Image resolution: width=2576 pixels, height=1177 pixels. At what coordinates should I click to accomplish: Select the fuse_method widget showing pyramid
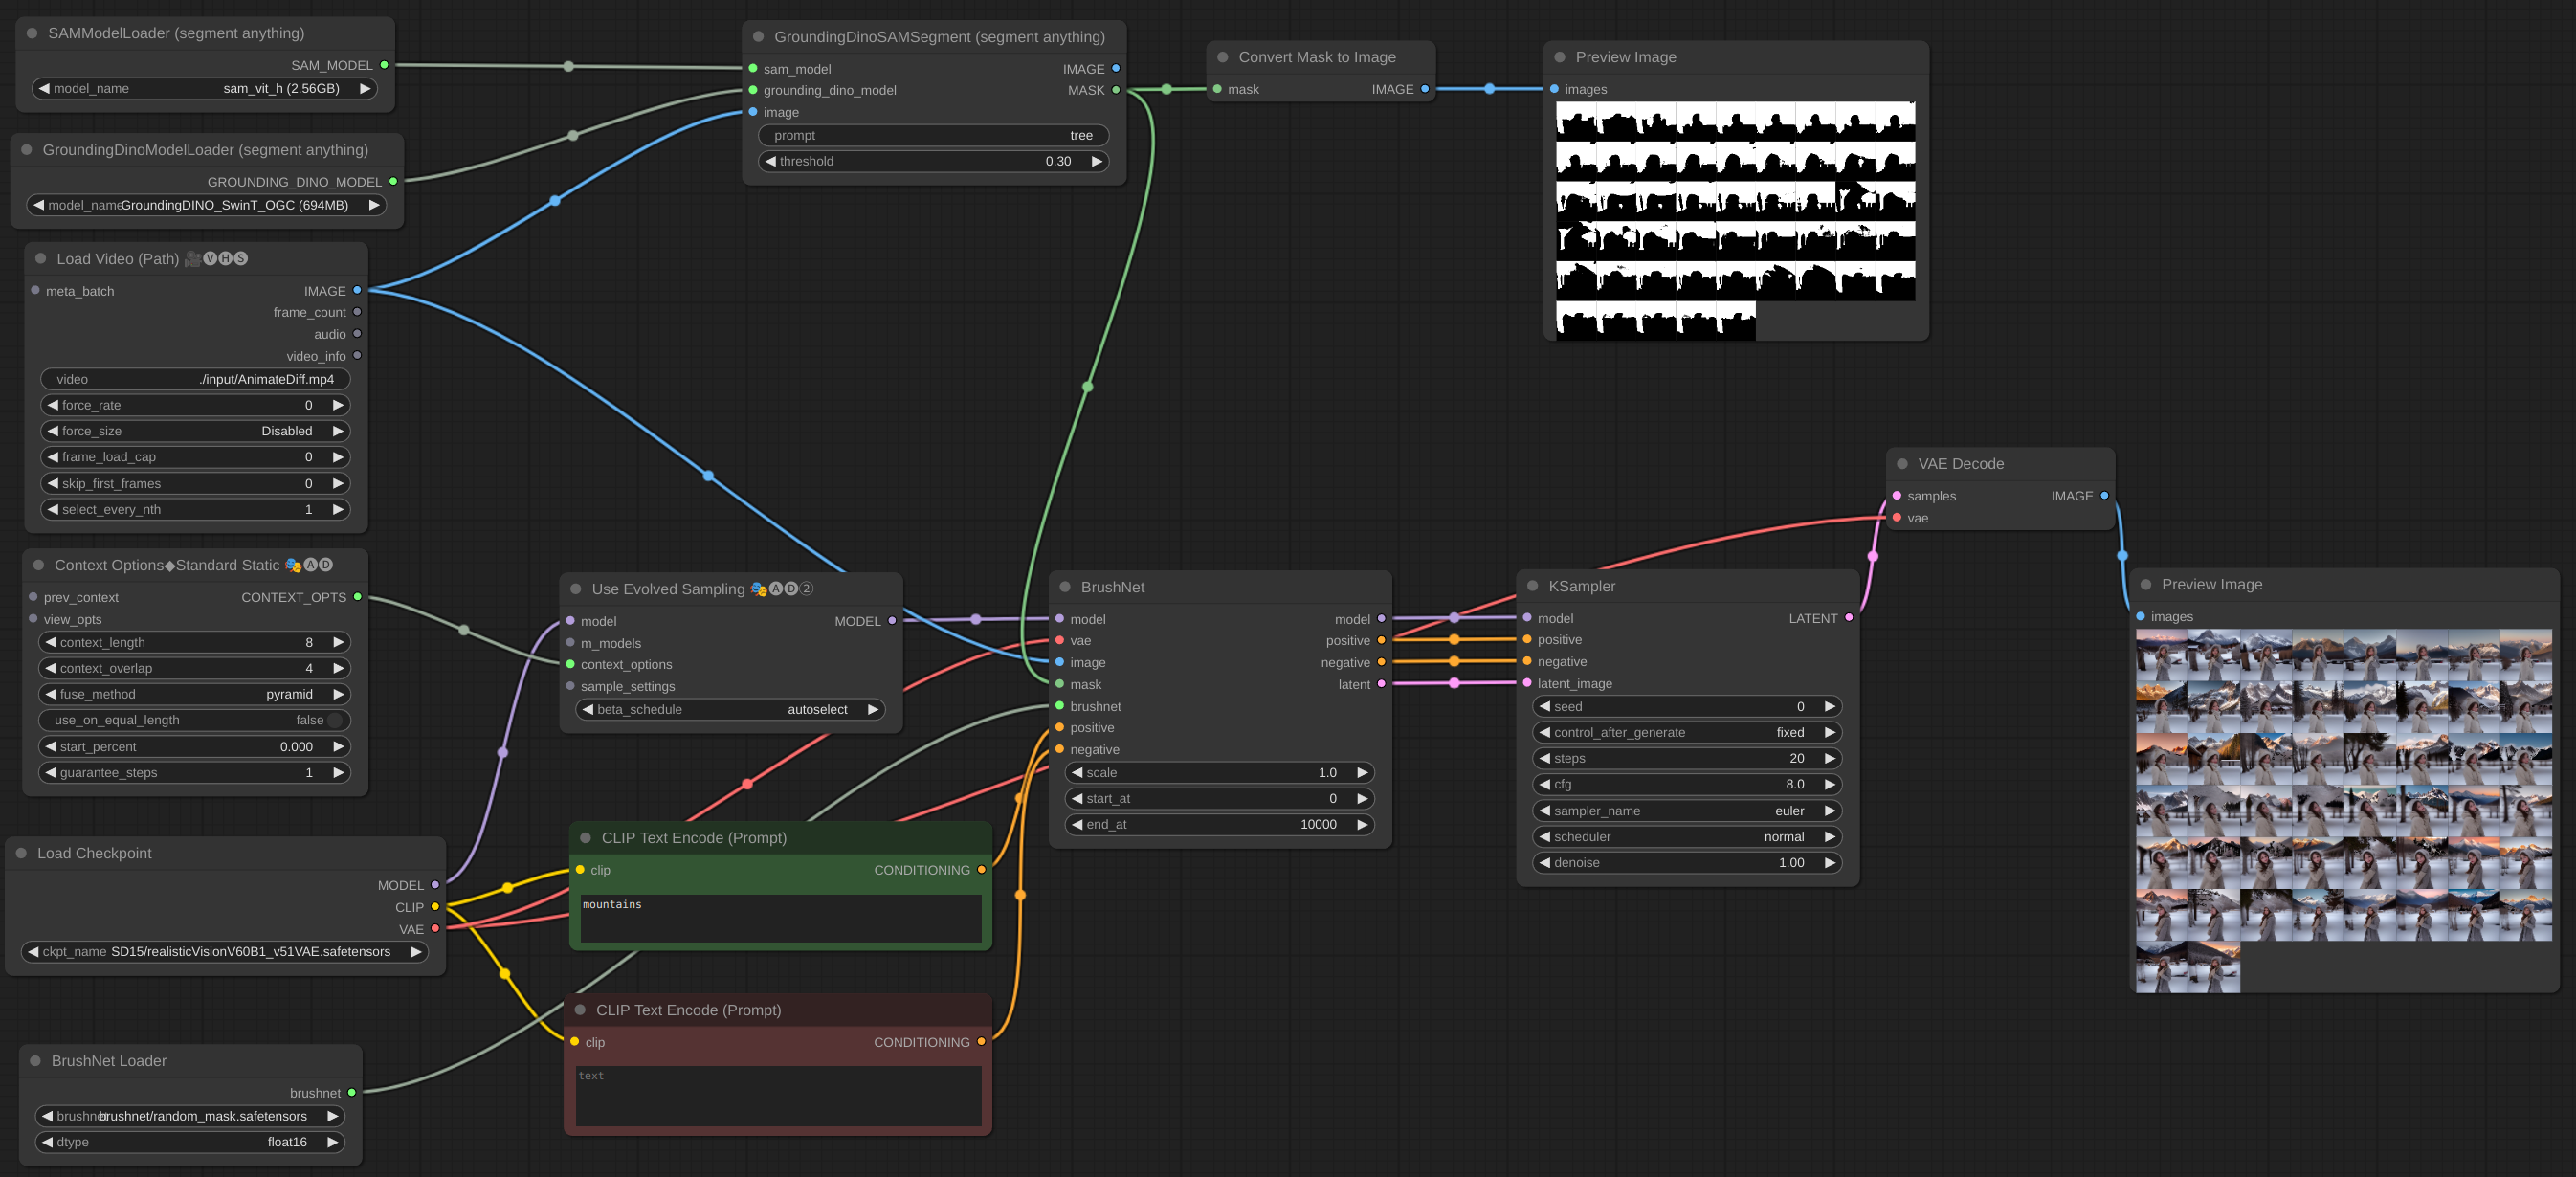point(195,694)
